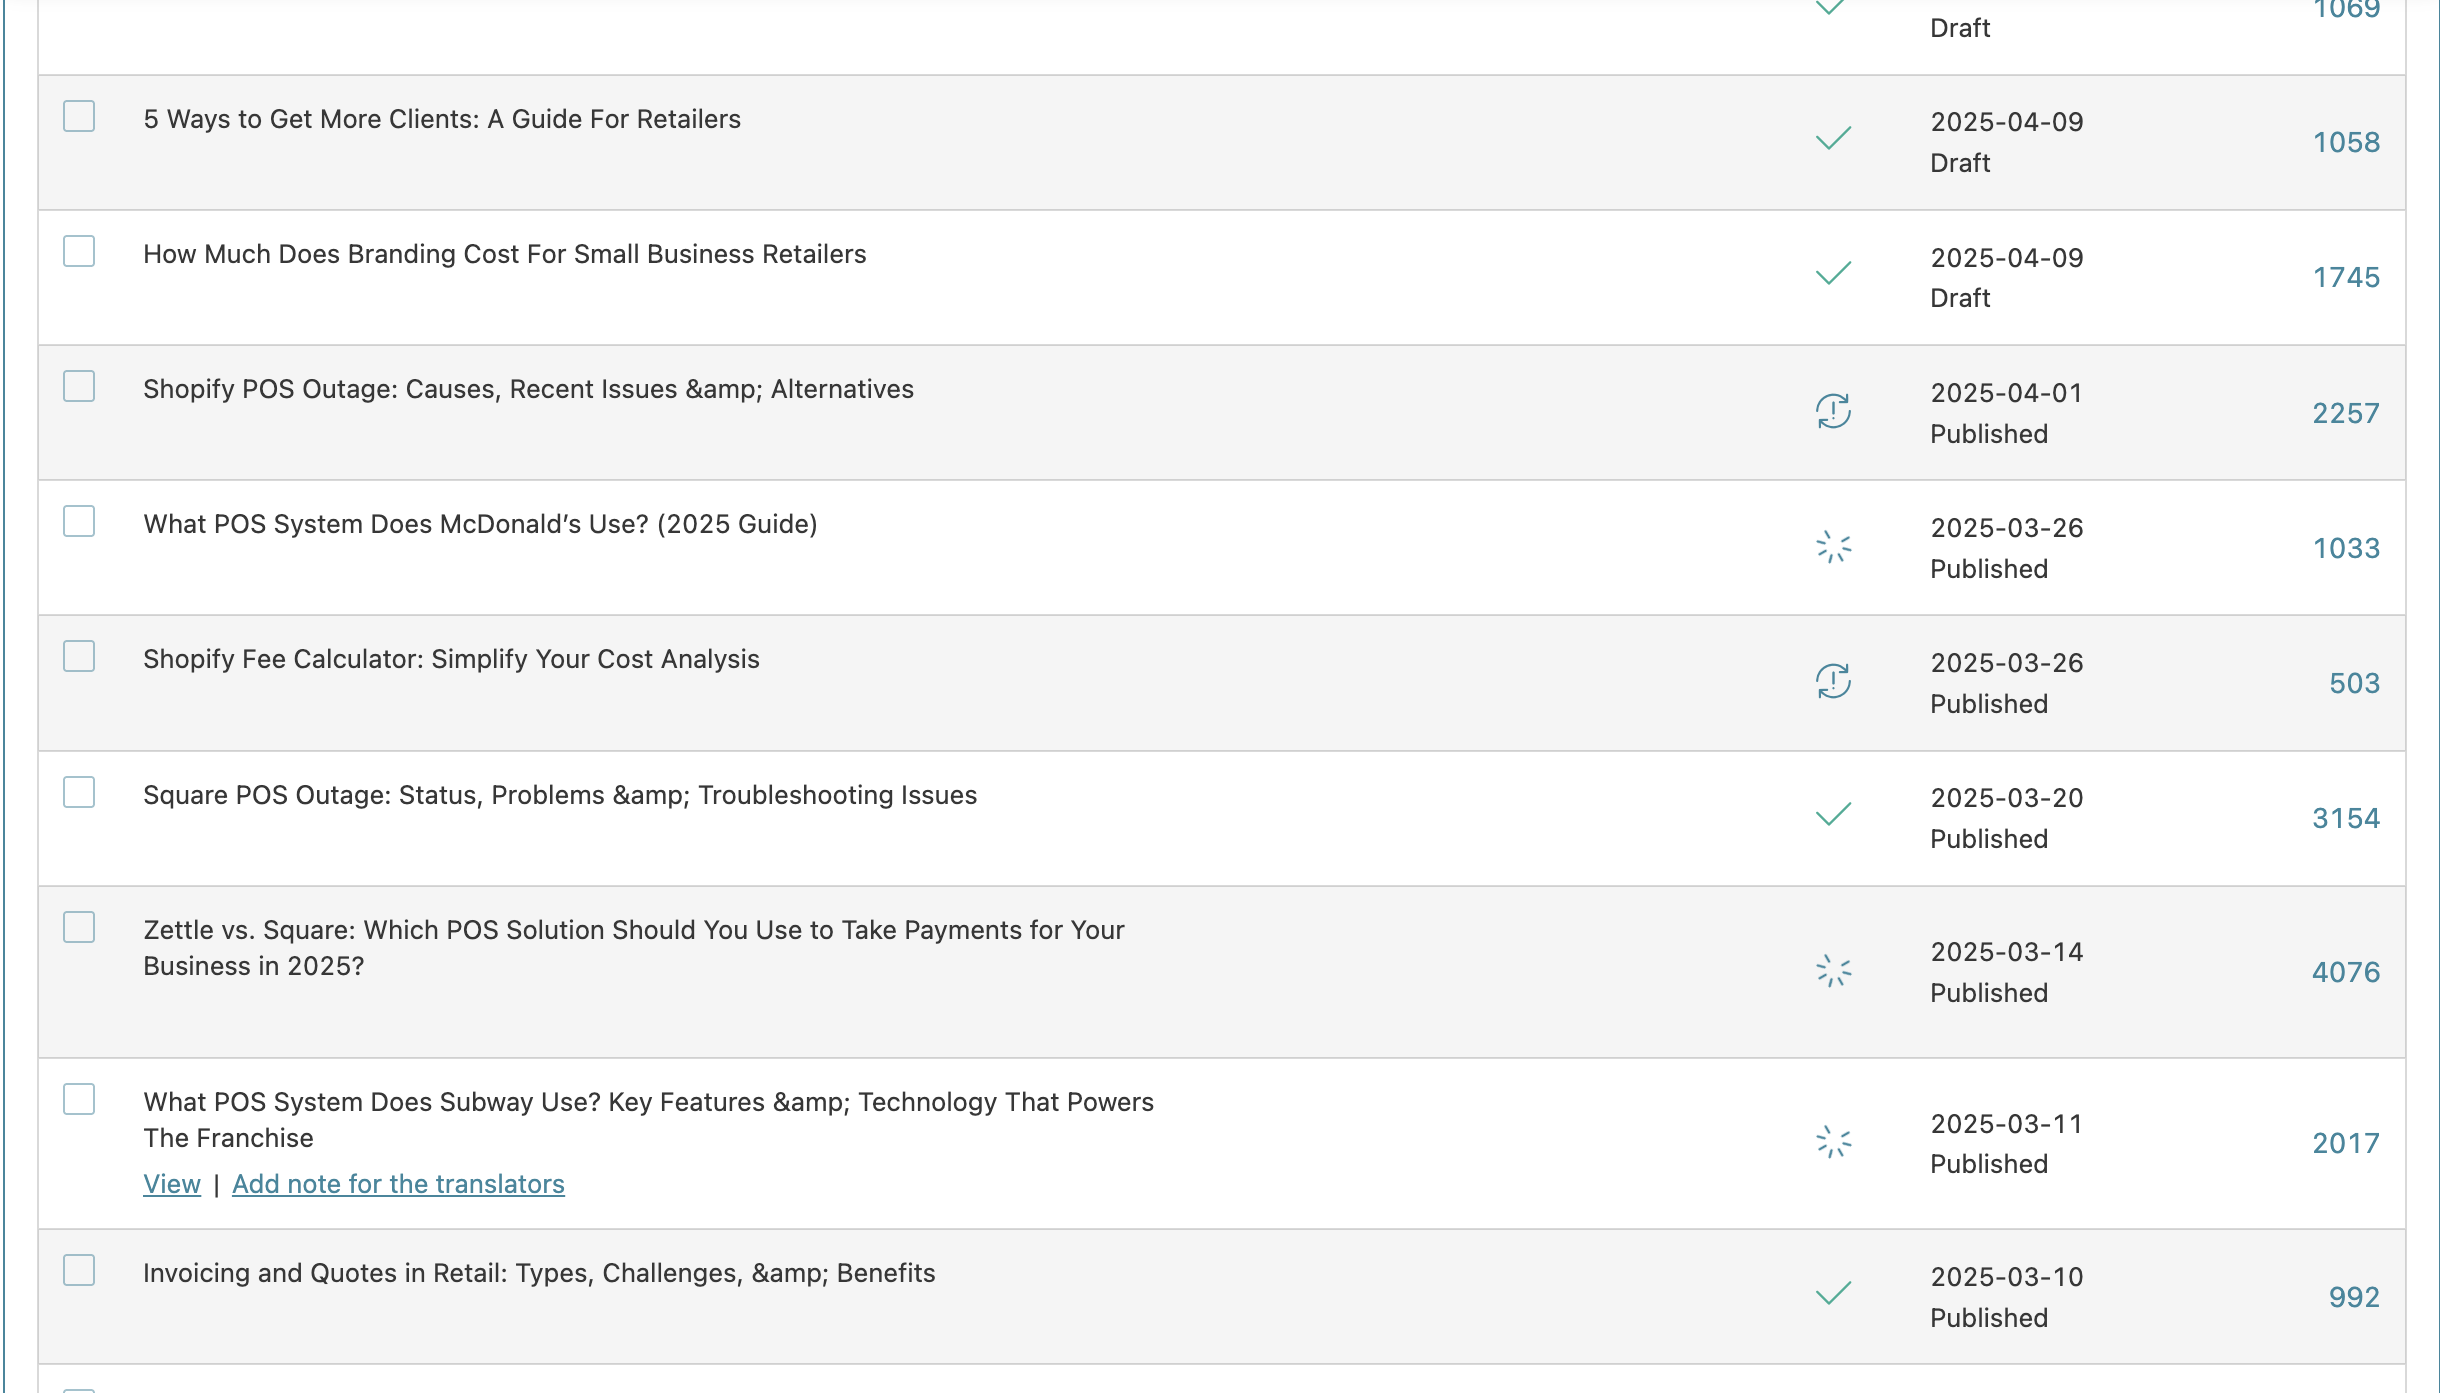Click needs-update icon for Shopify POS Outage row
2440x1393 pixels.
point(1833,411)
